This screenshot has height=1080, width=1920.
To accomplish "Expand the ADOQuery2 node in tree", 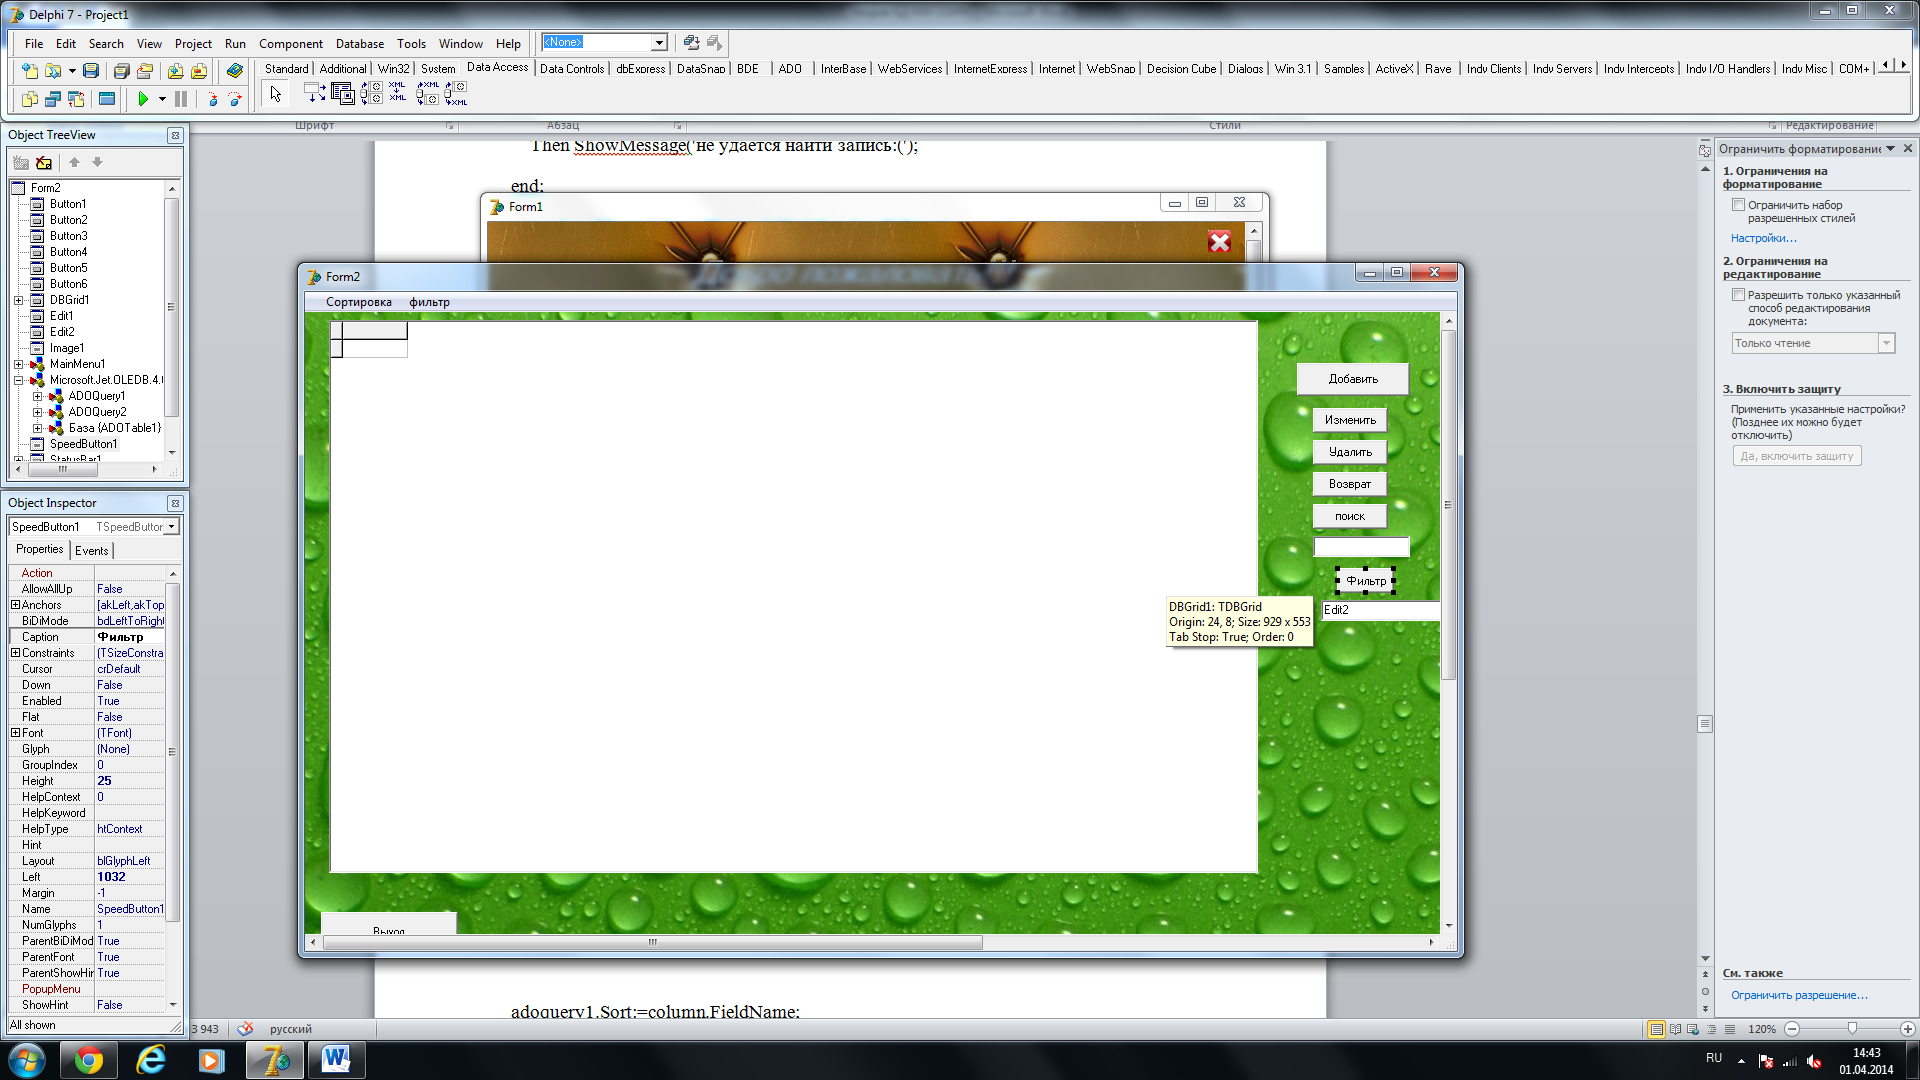I will pos(38,413).
